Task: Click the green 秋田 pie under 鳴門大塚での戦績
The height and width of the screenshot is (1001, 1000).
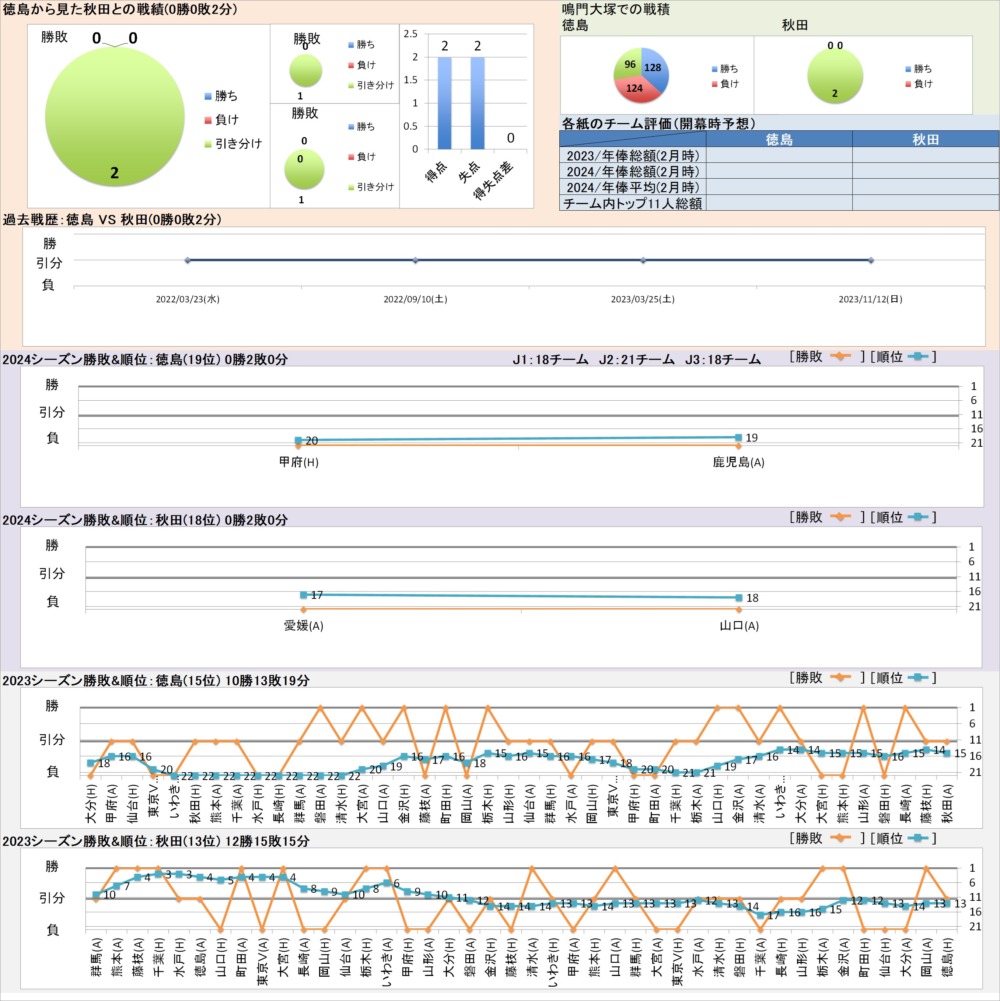Action: [x=835, y=75]
